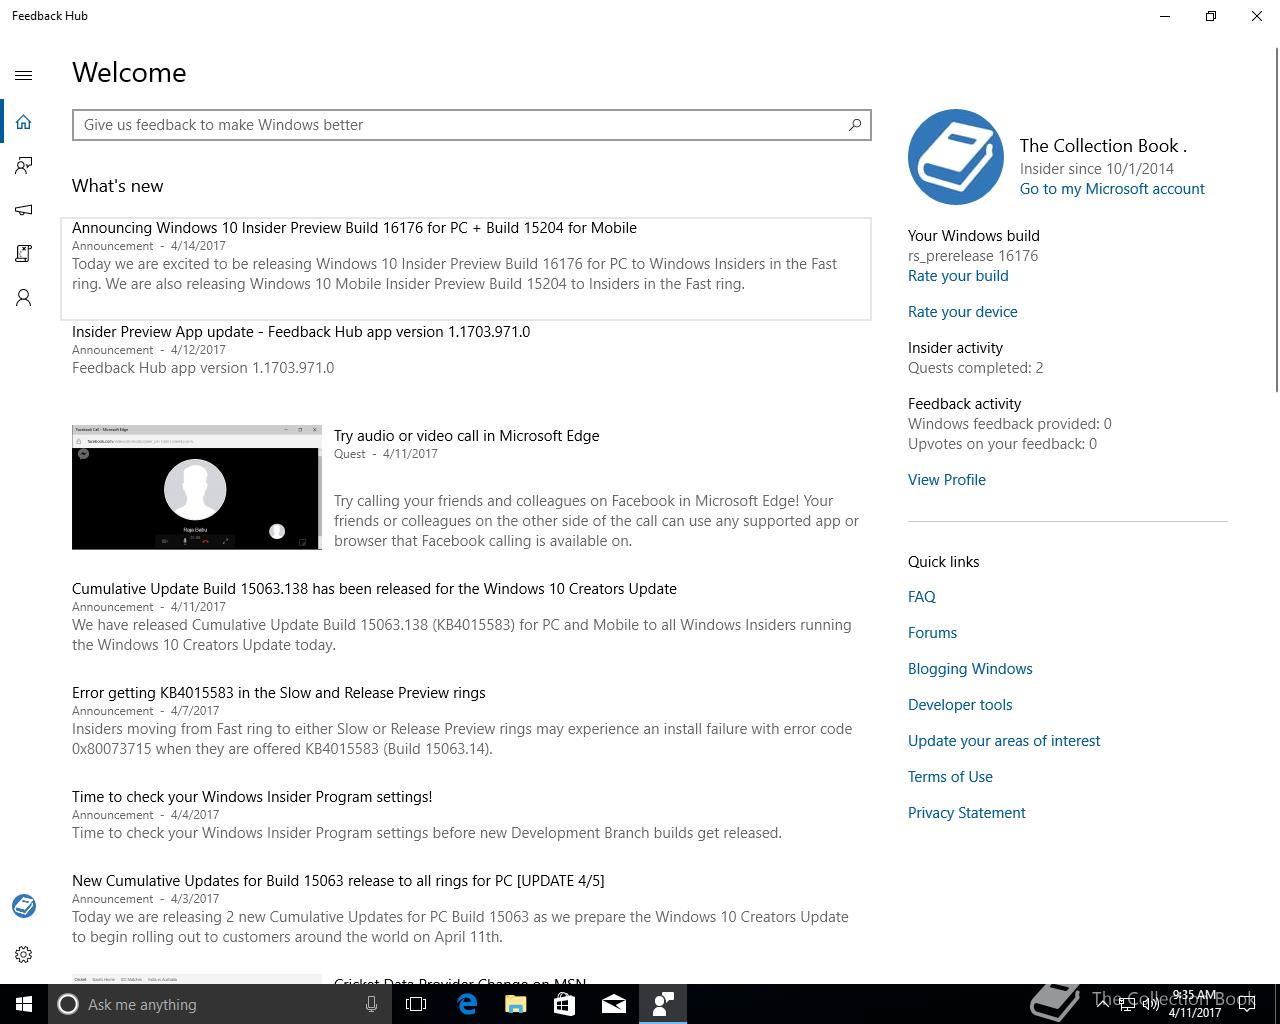Open the Mail app on taskbar
This screenshot has width=1280, height=1024.
click(x=613, y=1004)
